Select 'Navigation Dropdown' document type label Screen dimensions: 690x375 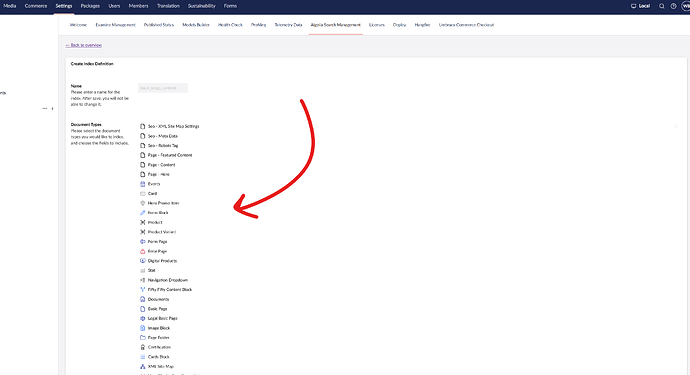pyautogui.click(x=168, y=280)
